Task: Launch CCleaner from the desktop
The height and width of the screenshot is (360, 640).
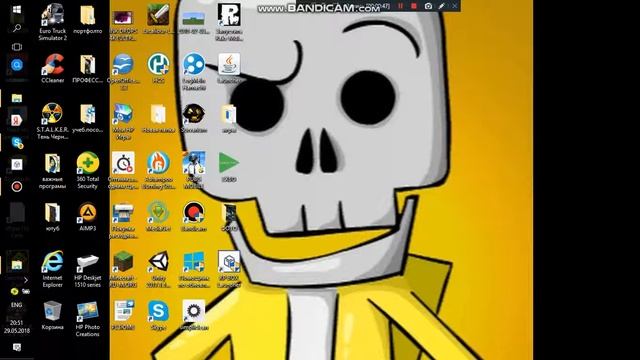Action: point(52,69)
